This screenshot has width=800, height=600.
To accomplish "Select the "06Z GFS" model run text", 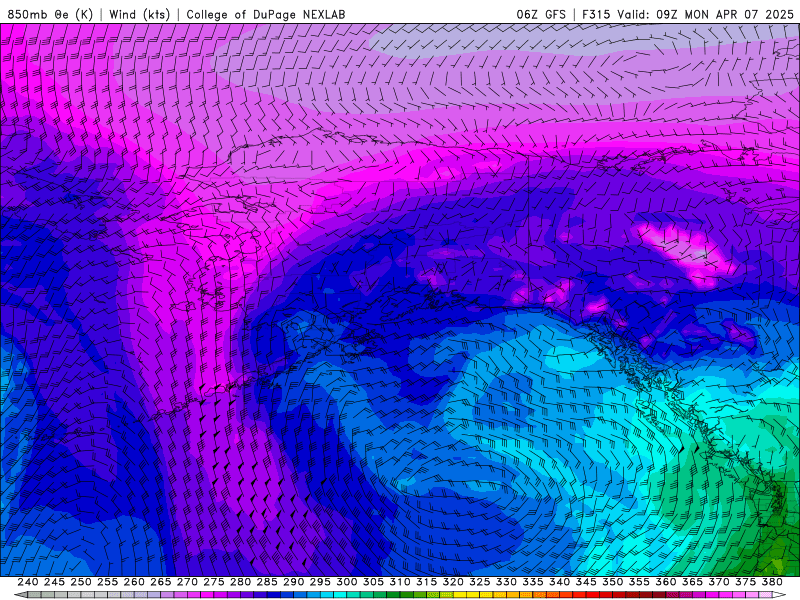I will [x=541, y=14].
